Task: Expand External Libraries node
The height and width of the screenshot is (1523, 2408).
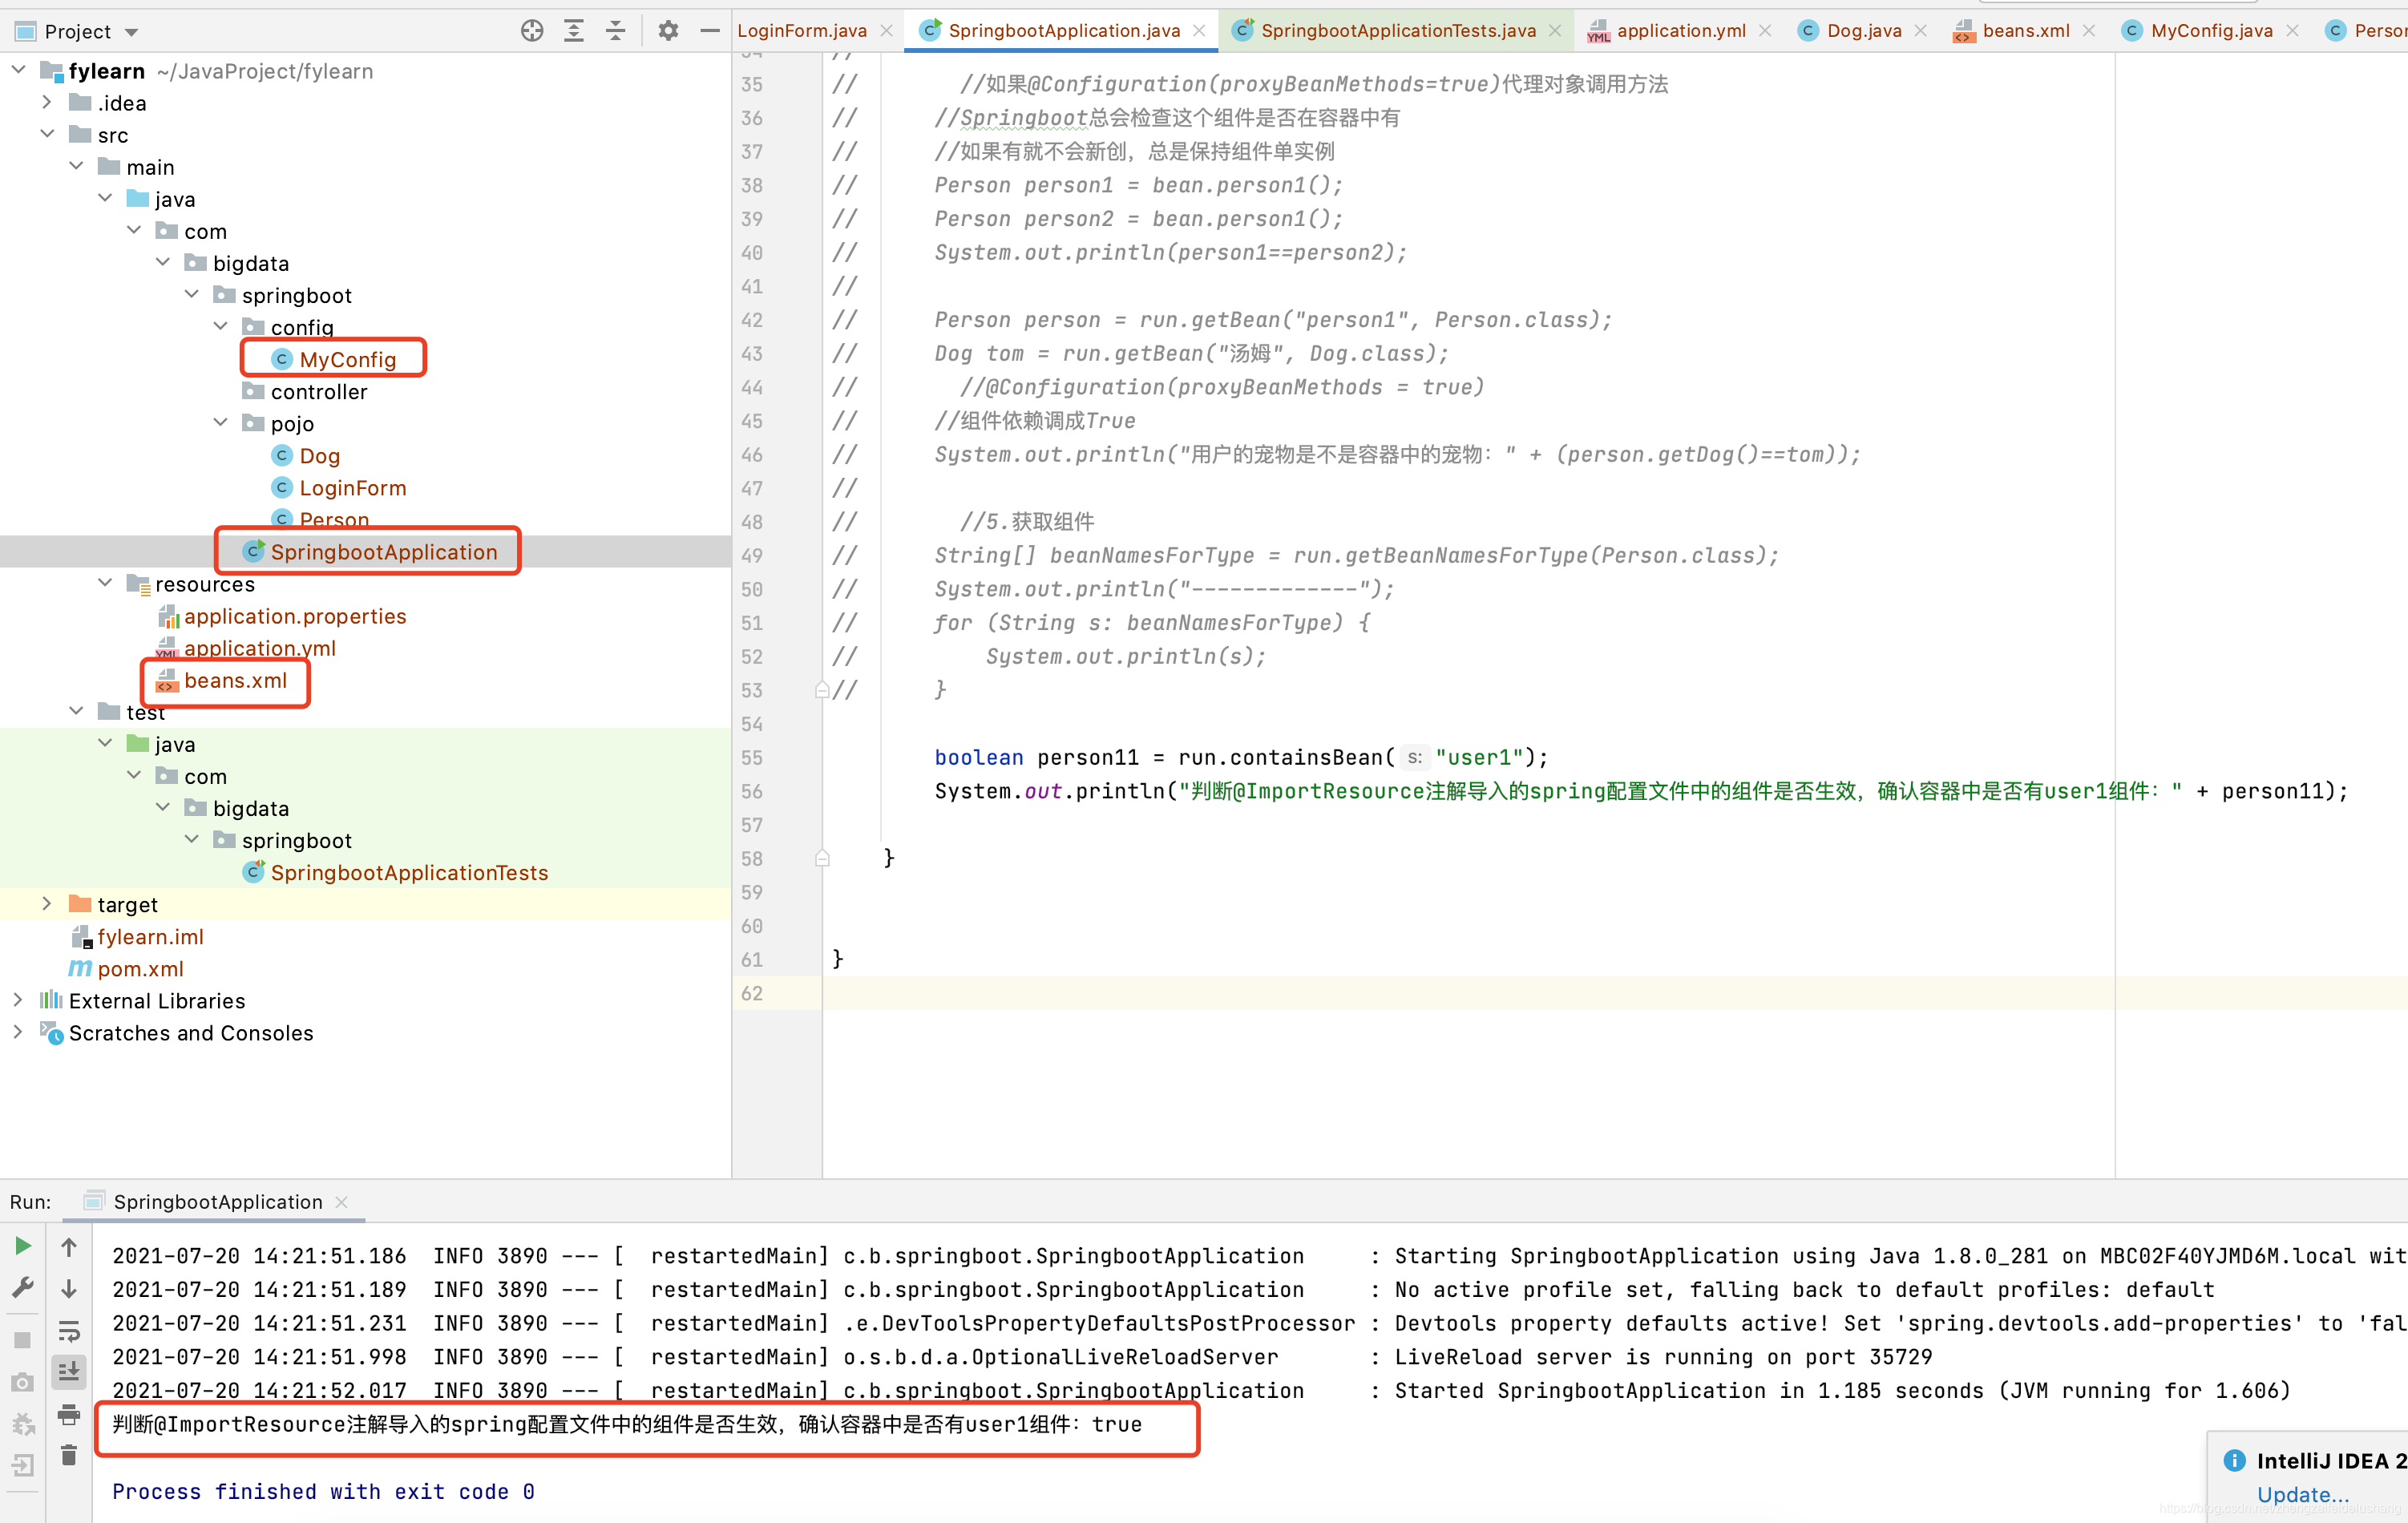Action: (18, 1000)
